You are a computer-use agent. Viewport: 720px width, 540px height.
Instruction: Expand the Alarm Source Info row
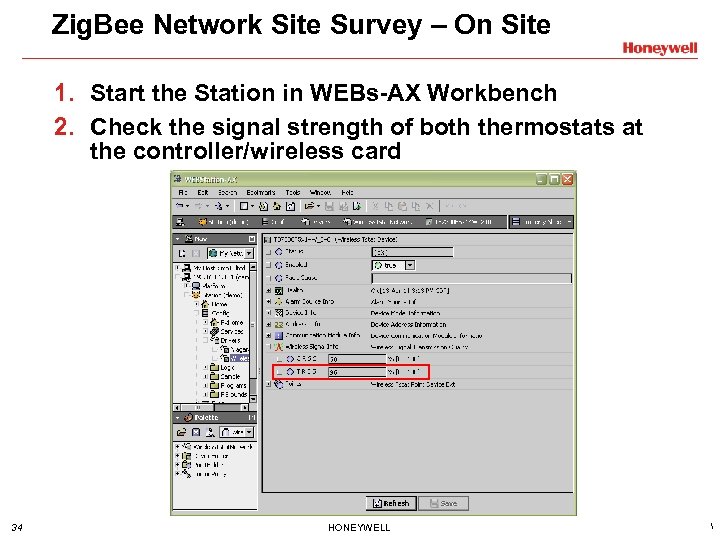(x=269, y=302)
